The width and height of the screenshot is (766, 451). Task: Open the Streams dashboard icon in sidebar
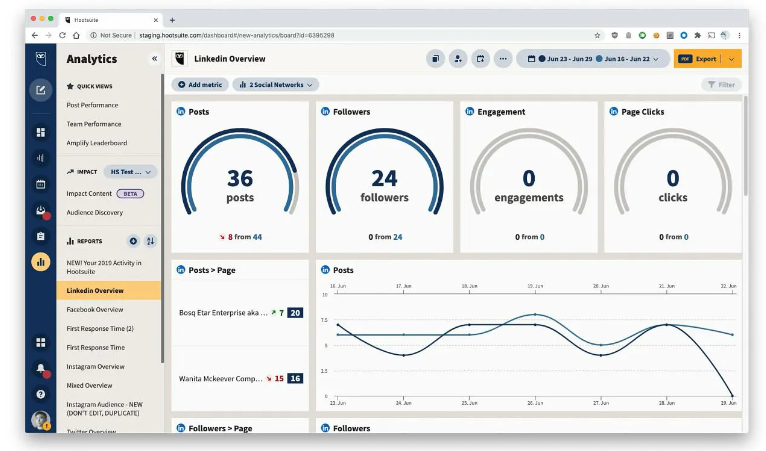pyautogui.click(x=41, y=132)
